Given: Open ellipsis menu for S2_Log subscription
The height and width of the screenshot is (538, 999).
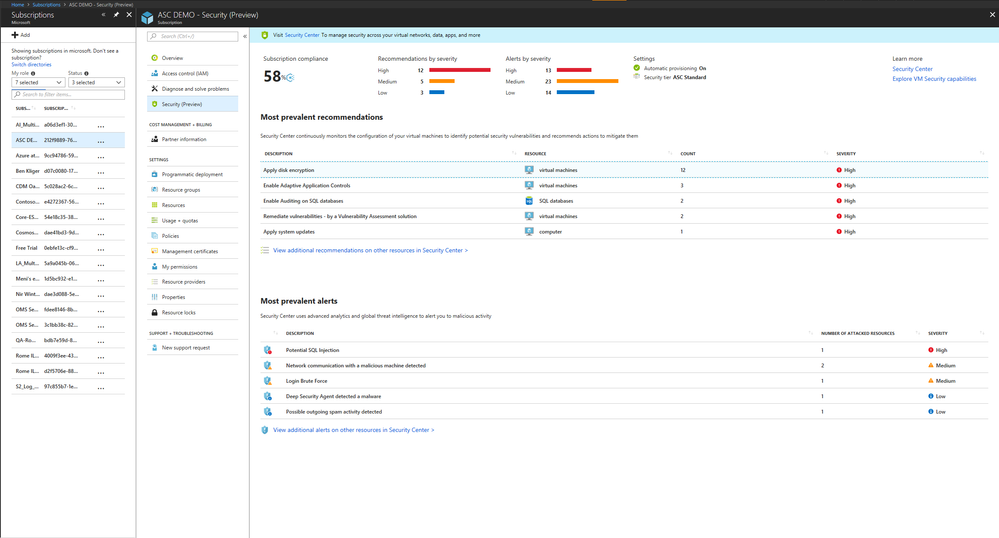Looking at the screenshot, I should pyautogui.click(x=101, y=388).
